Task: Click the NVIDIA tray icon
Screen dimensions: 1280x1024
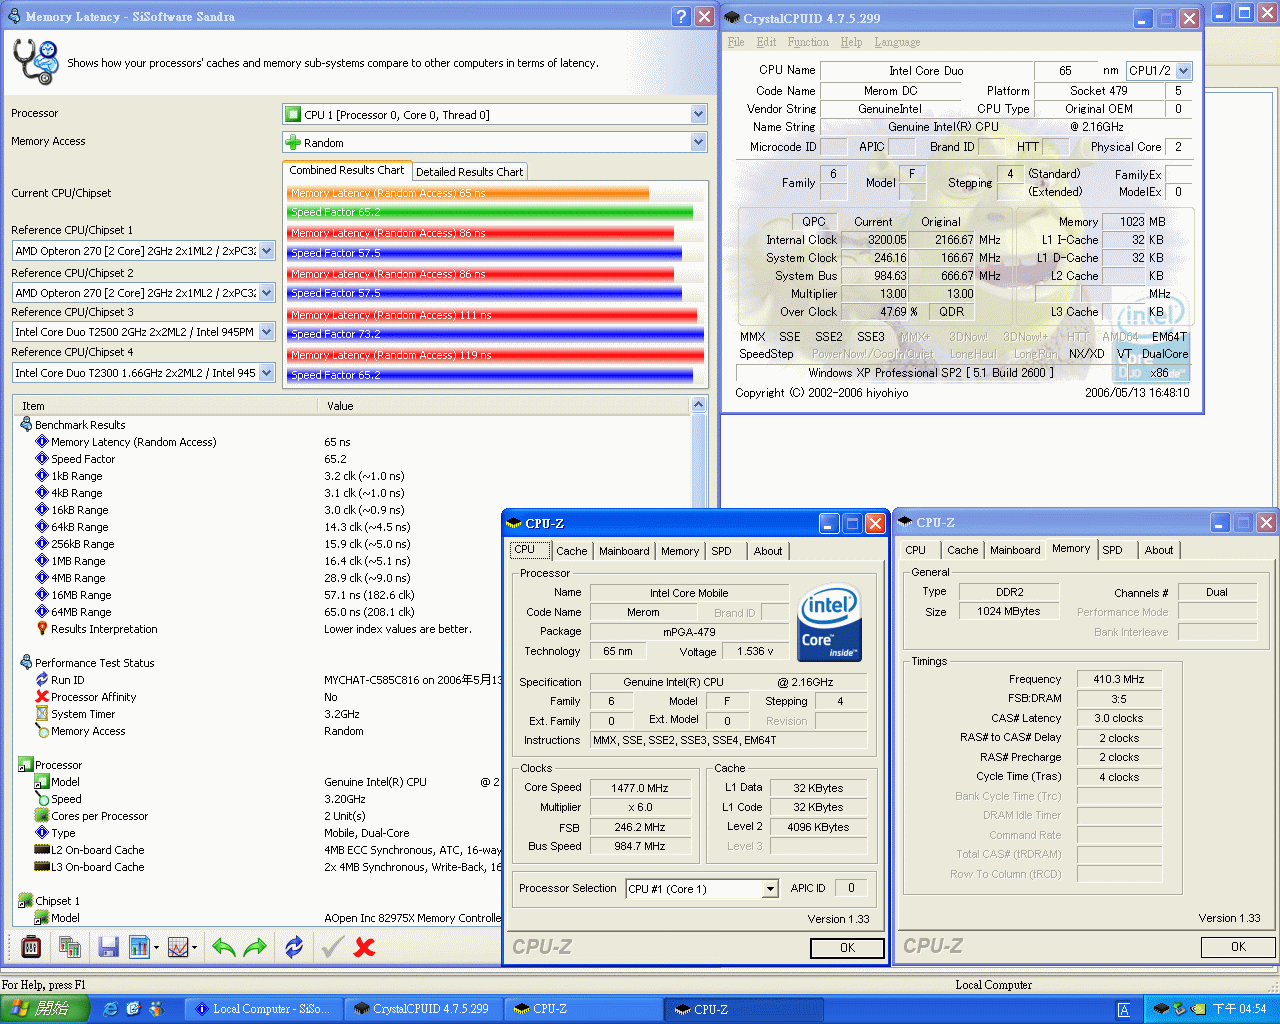Action: (x=1198, y=1009)
